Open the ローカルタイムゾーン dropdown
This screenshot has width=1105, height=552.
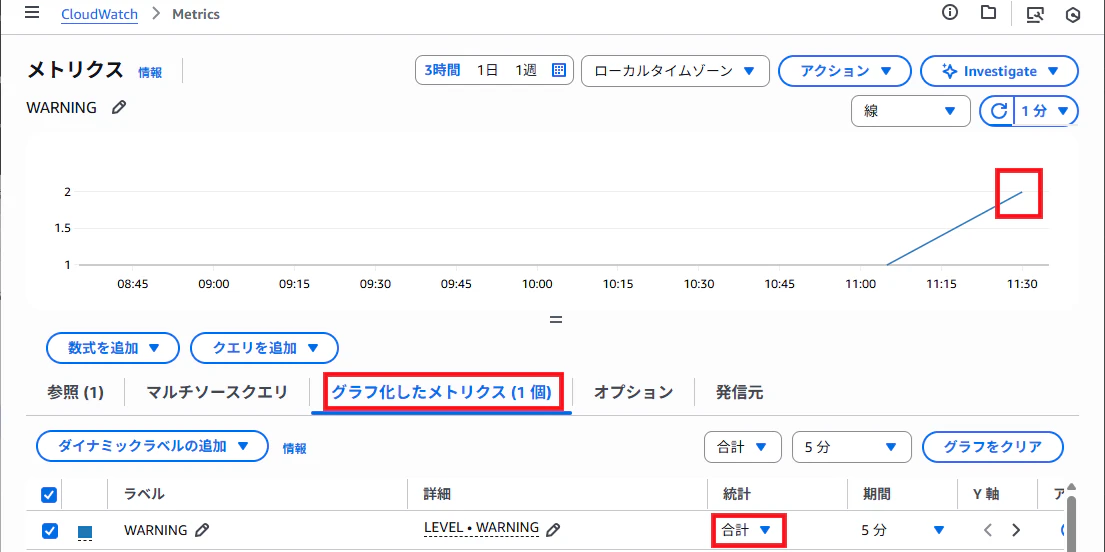(x=675, y=71)
